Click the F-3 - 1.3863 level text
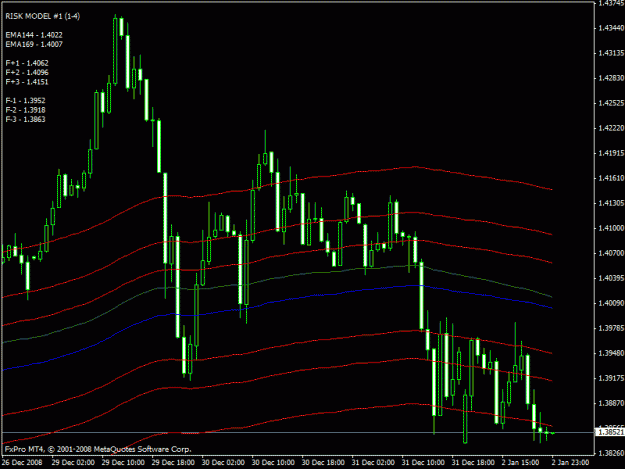Image resolution: width=625 pixels, height=469 pixels. 26,119
